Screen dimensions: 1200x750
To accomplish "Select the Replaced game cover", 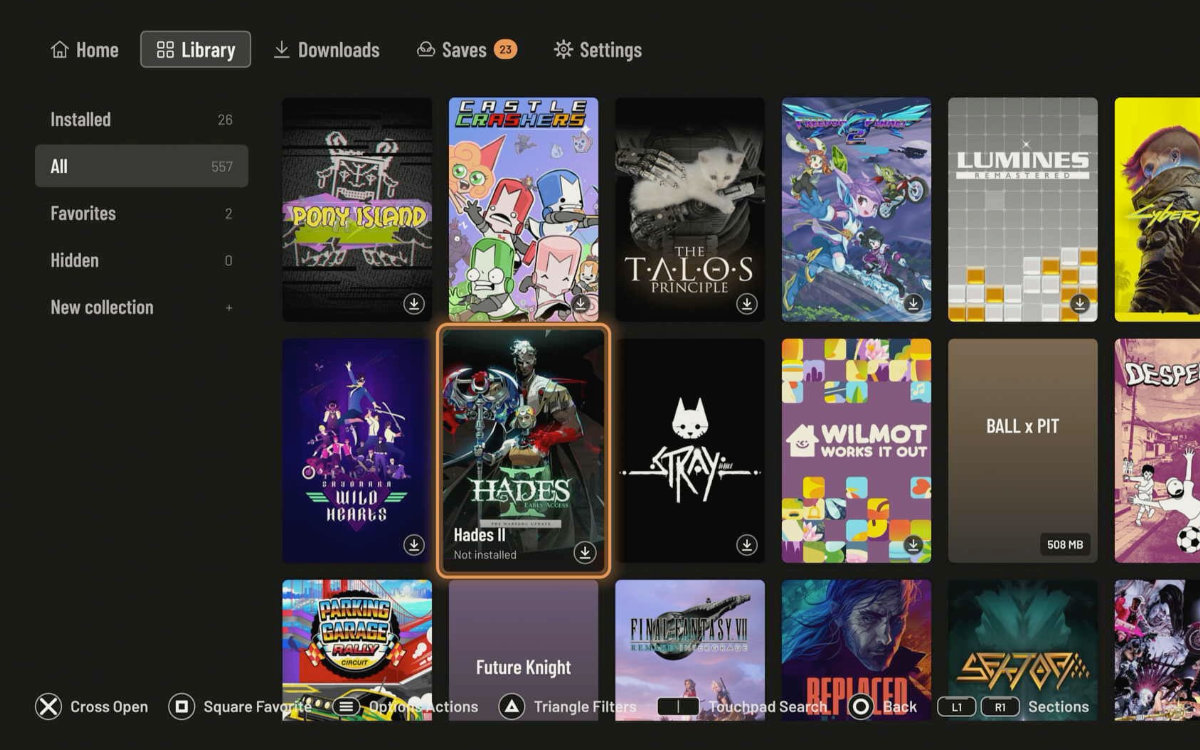I will 856,650.
